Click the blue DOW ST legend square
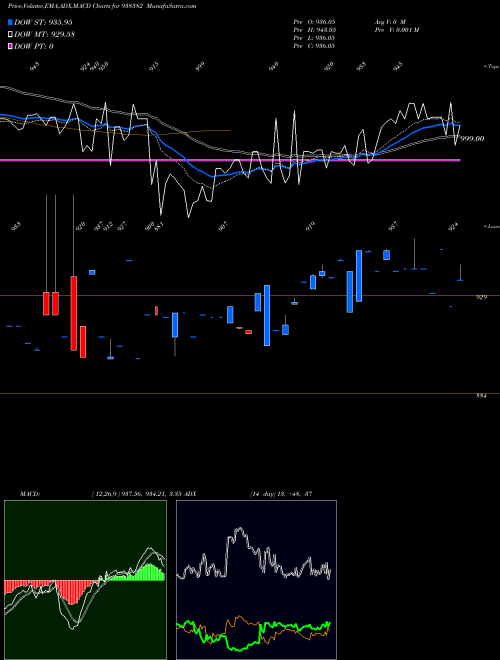The height and width of the screenshot is (660, 500). tap(10, 22)
